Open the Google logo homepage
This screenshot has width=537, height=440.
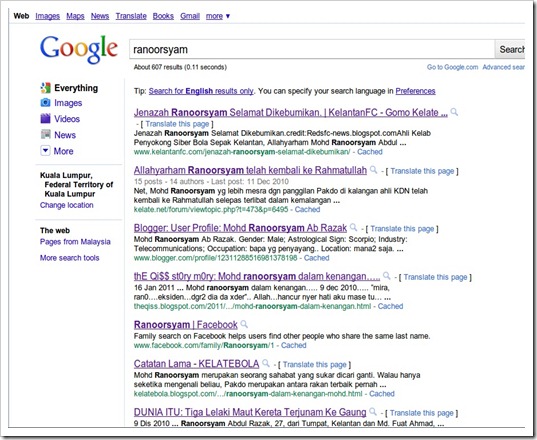coord(79,49)
